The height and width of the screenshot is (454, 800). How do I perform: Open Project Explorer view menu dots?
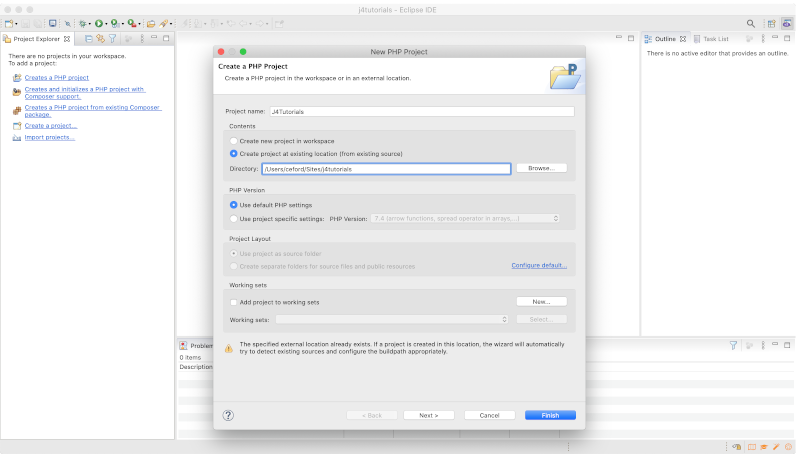point(142,39)
